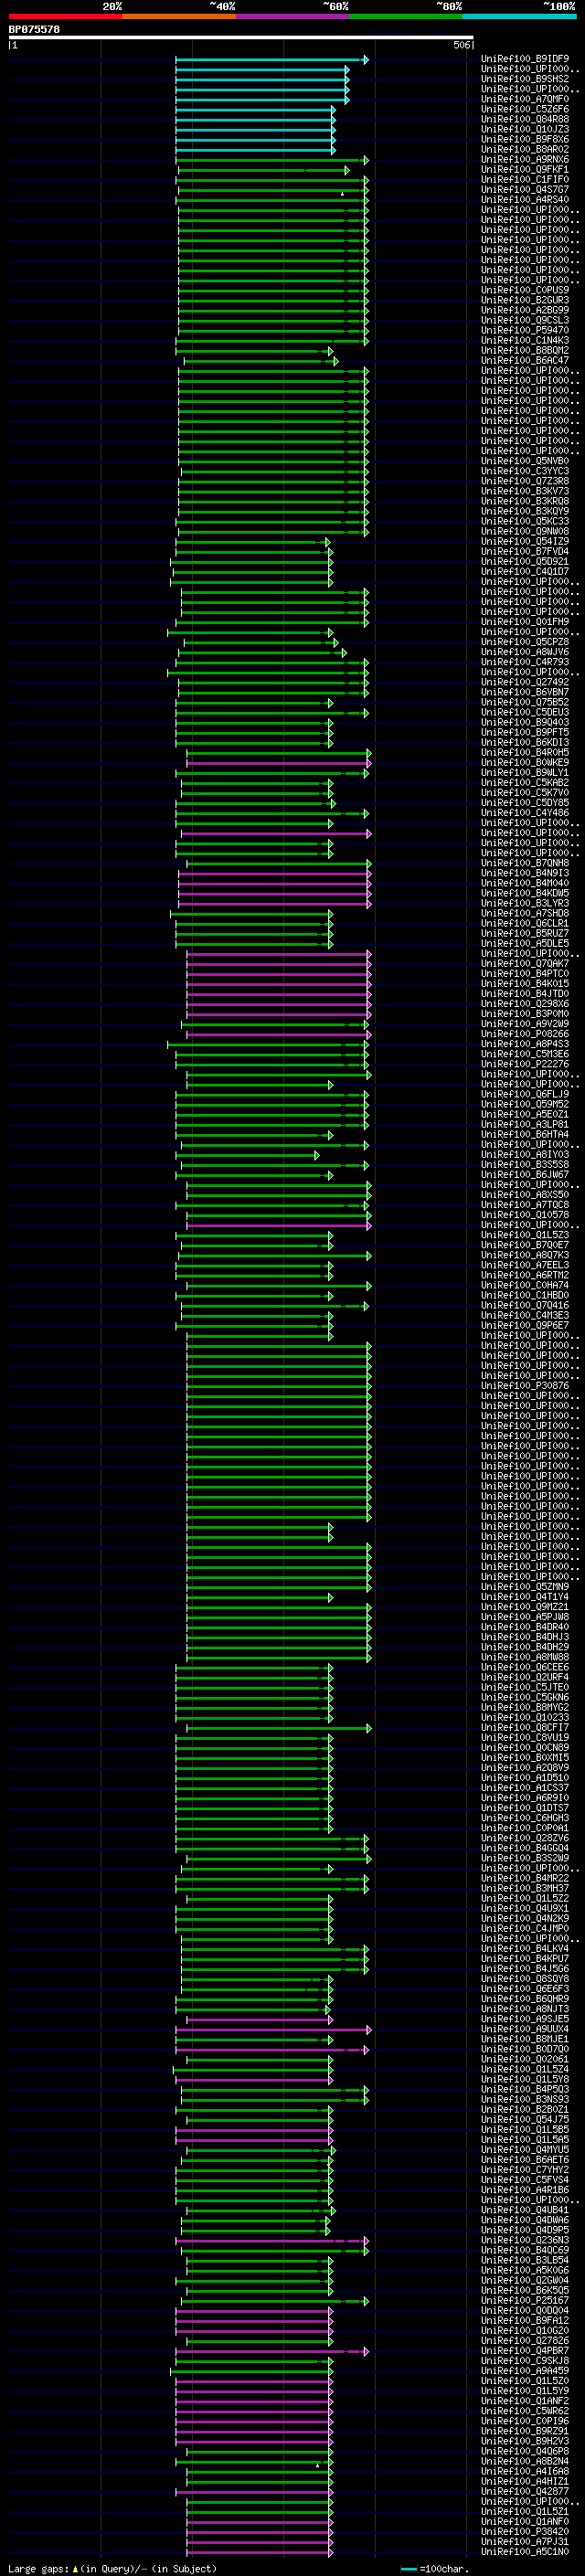Open hit UniRef100_B4QC69

coord(525,2250)
